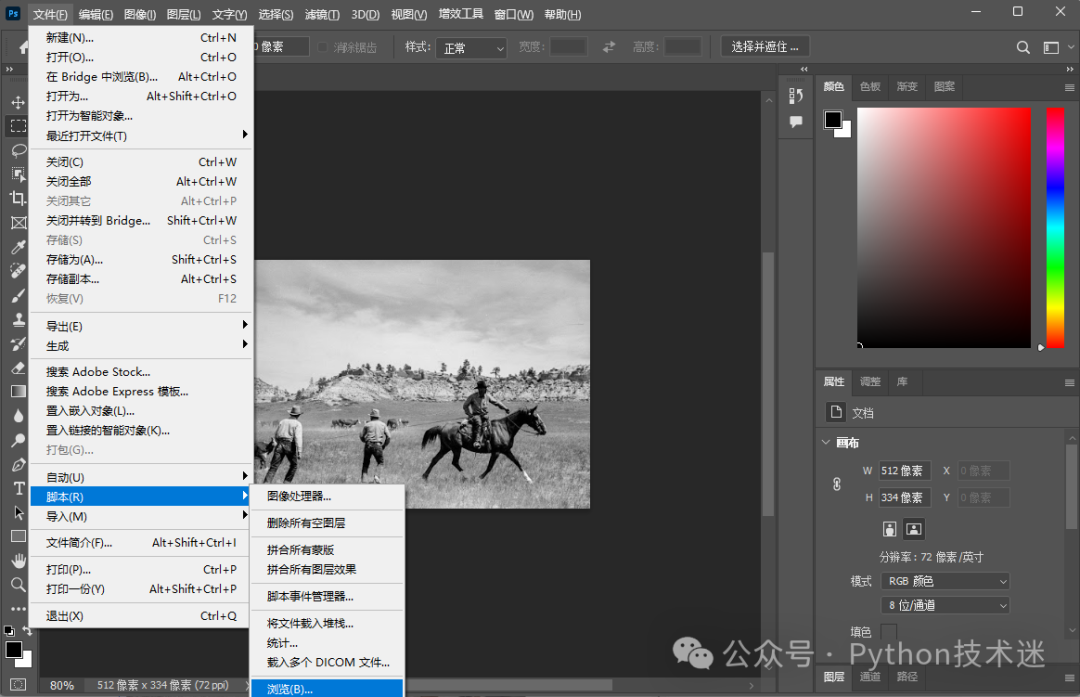Expand the 最近打开文件 submenu
The height and width of the screenshot is (697, 1080).
142,136
